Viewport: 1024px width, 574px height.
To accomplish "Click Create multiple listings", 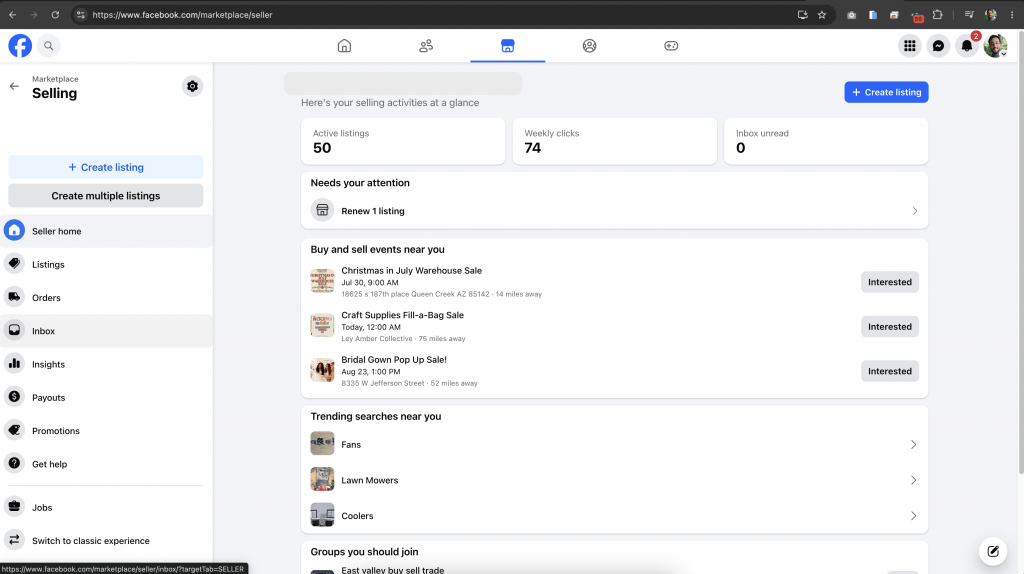I will tap(106, 196).
